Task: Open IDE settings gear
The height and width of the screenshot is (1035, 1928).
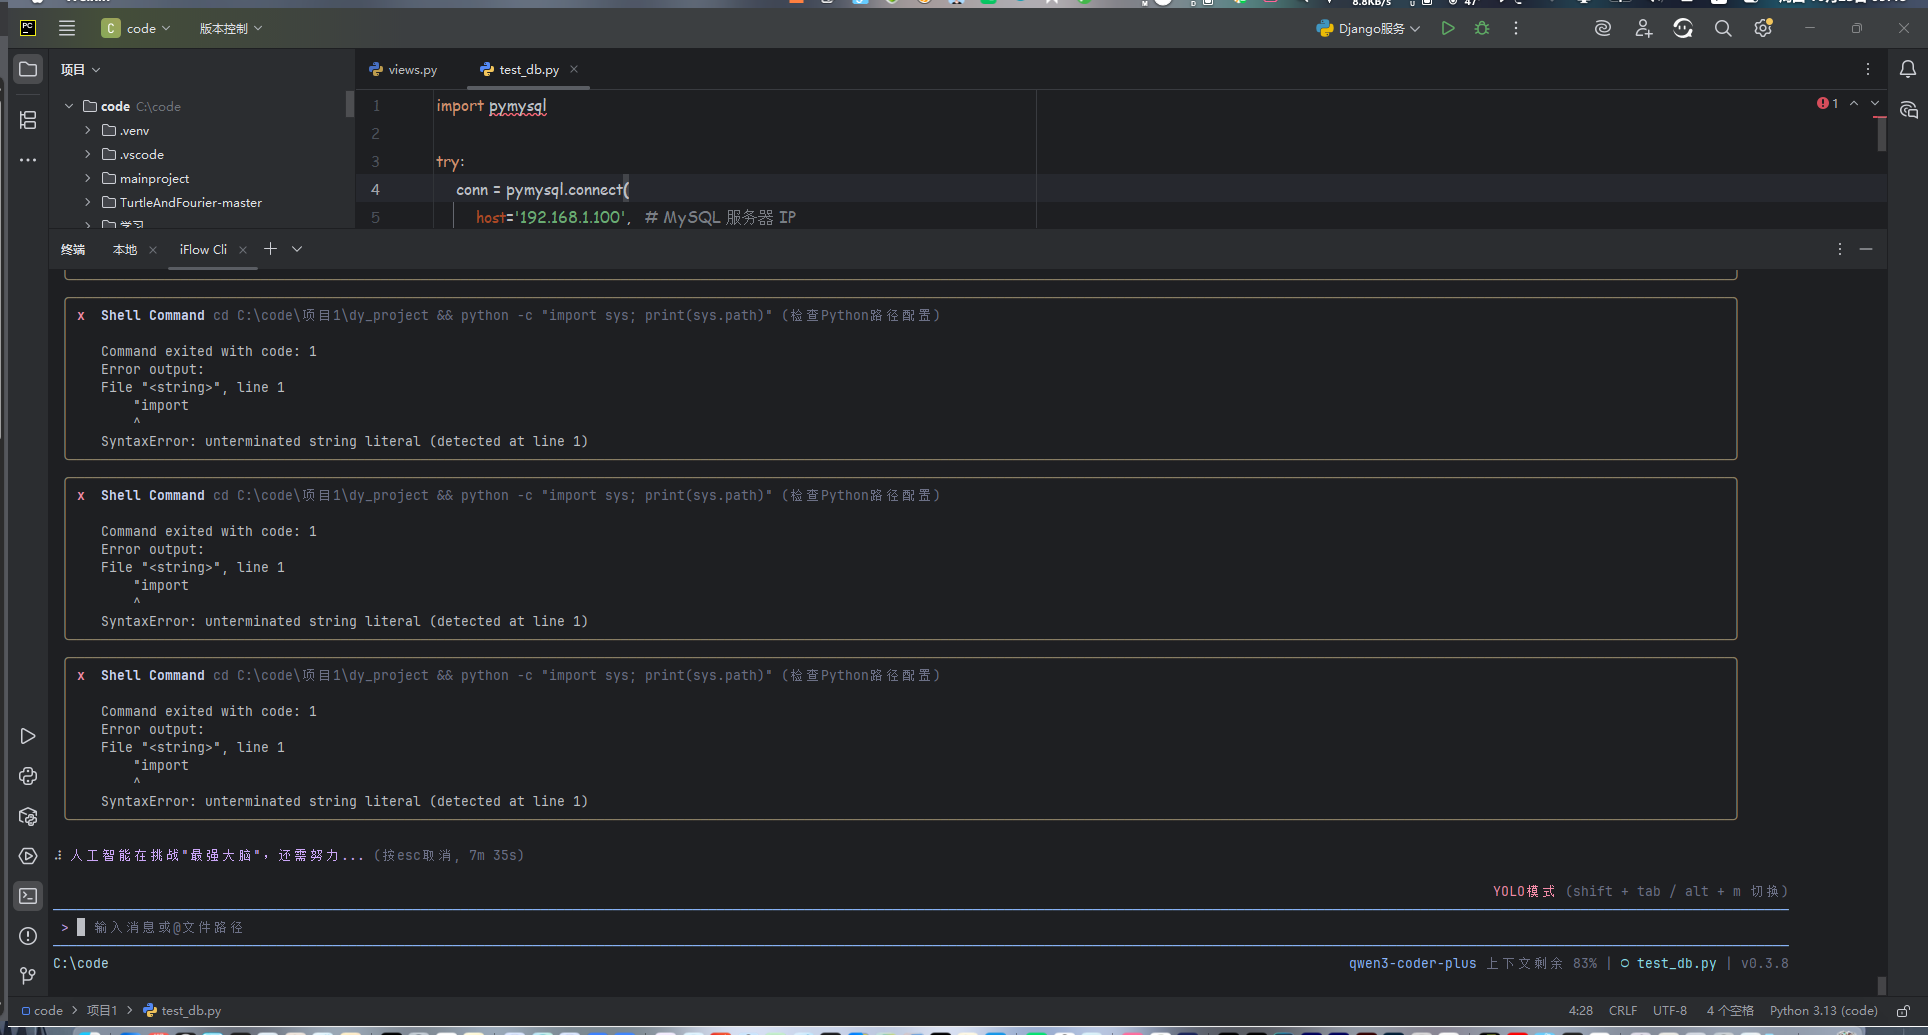Action: pos(1762,29)
